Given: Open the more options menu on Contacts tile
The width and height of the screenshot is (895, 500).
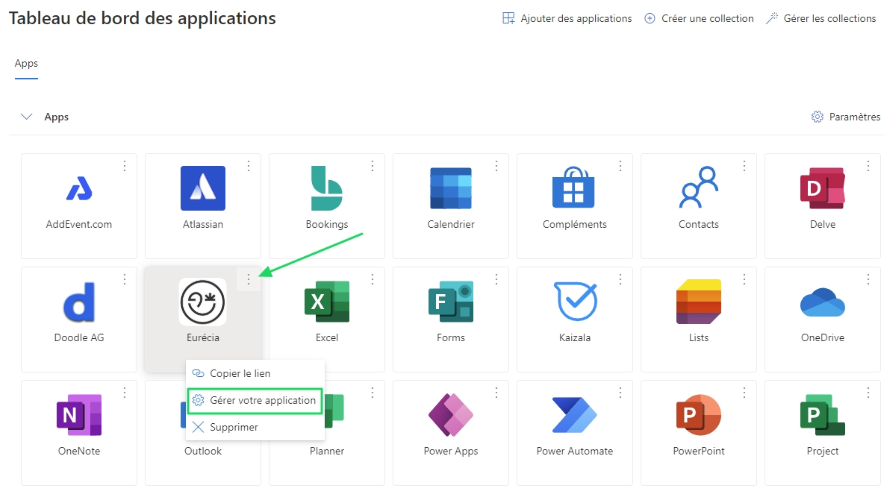Looking at the screenshot, I should click(744, 166).
